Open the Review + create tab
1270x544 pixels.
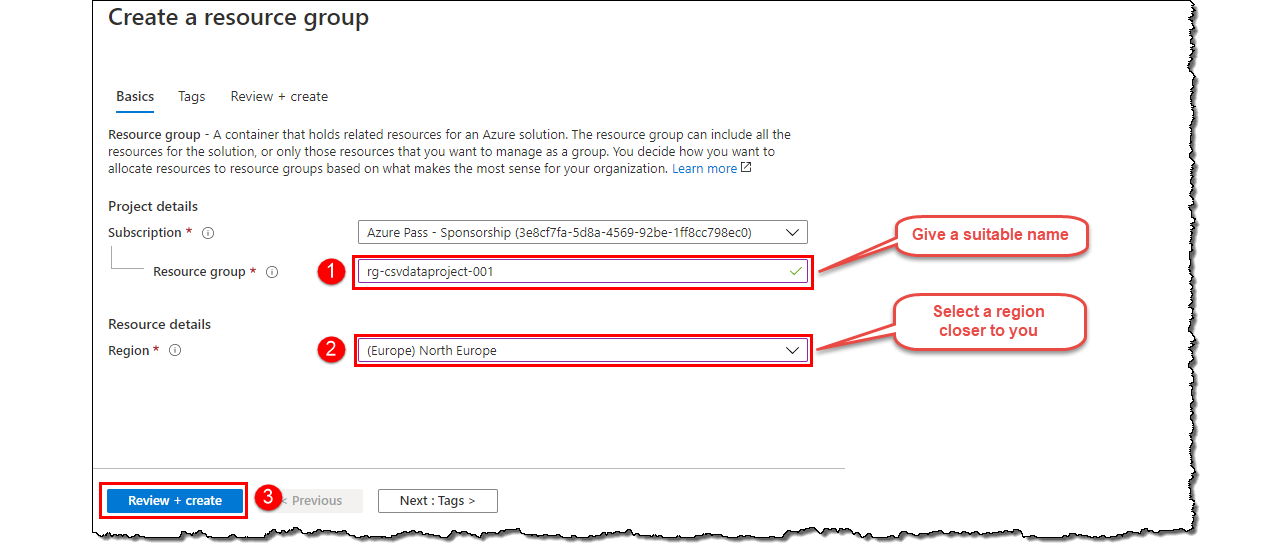coord(279,97)
